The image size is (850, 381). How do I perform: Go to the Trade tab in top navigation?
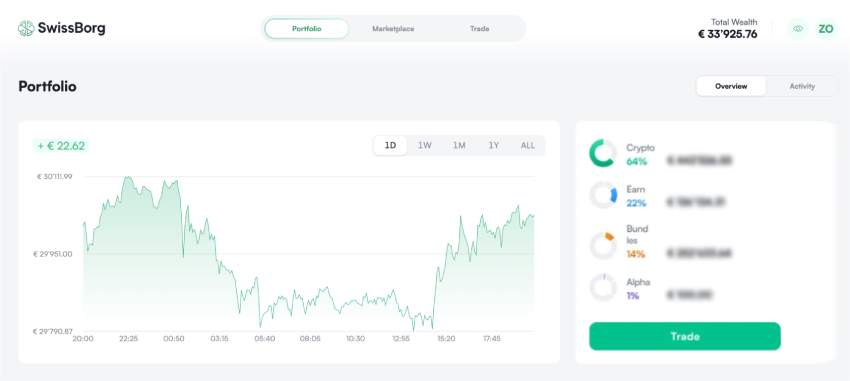(x=479, y=29)
